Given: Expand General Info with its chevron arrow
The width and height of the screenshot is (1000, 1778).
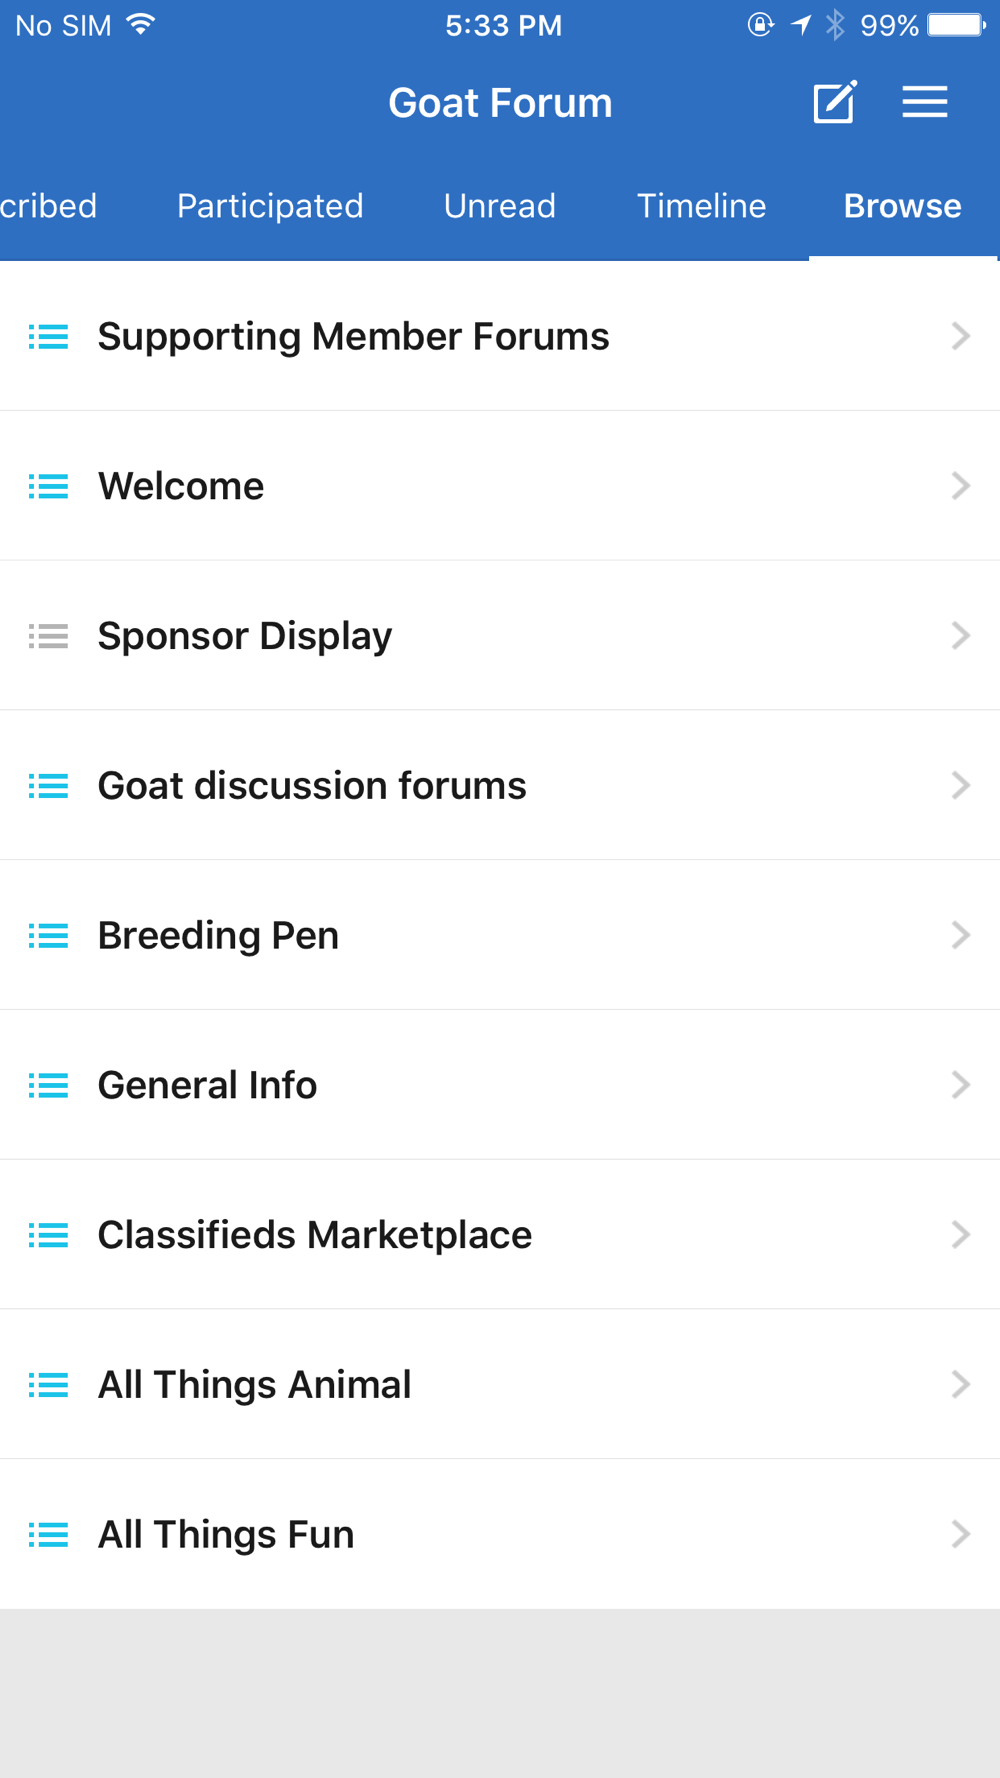Looking at the screenshot, I should pos(960,1085).
